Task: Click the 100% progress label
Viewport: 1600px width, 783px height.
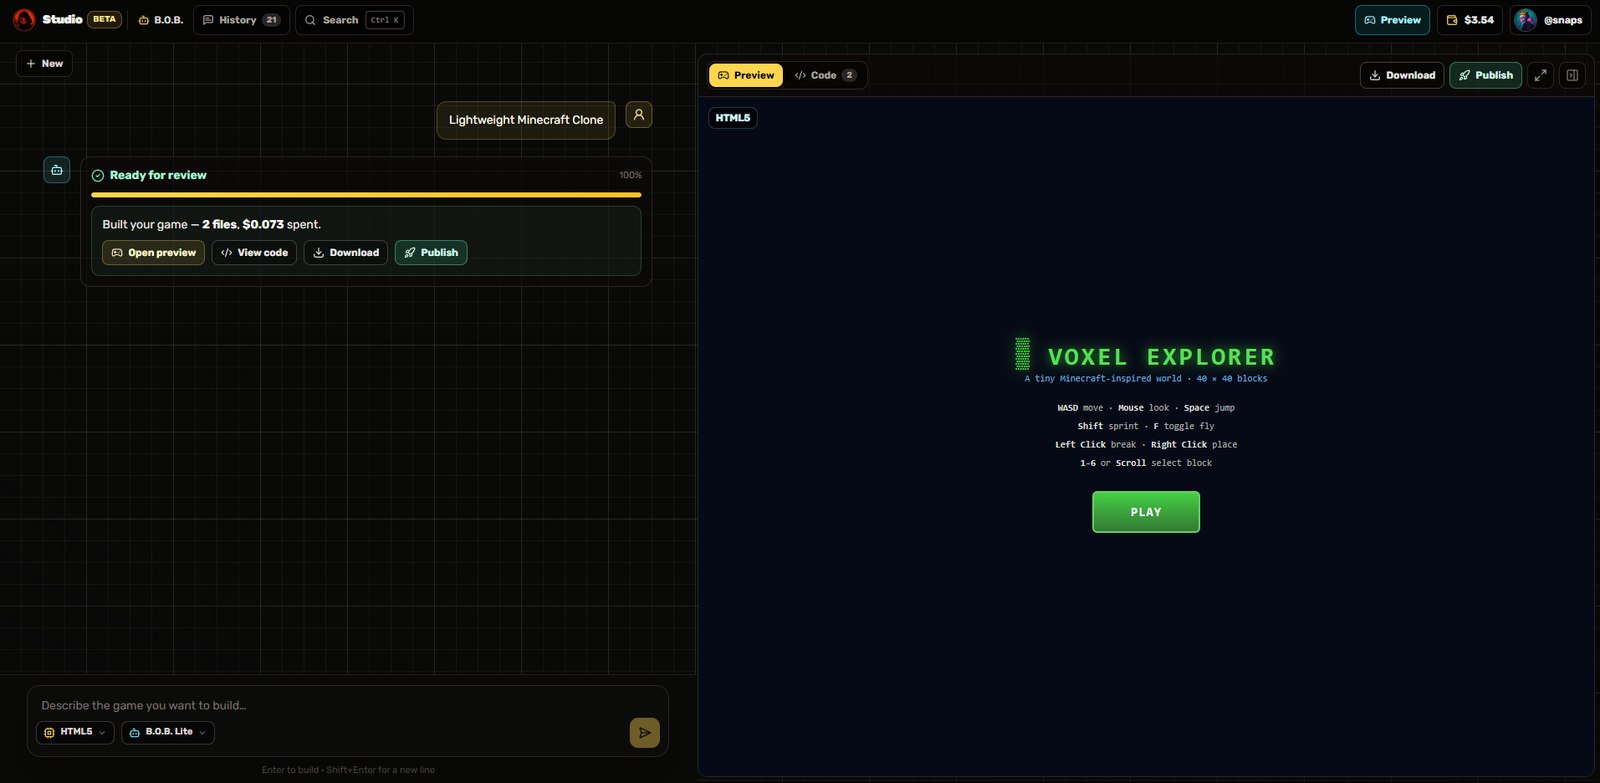Action: click(x=630, y=176)
